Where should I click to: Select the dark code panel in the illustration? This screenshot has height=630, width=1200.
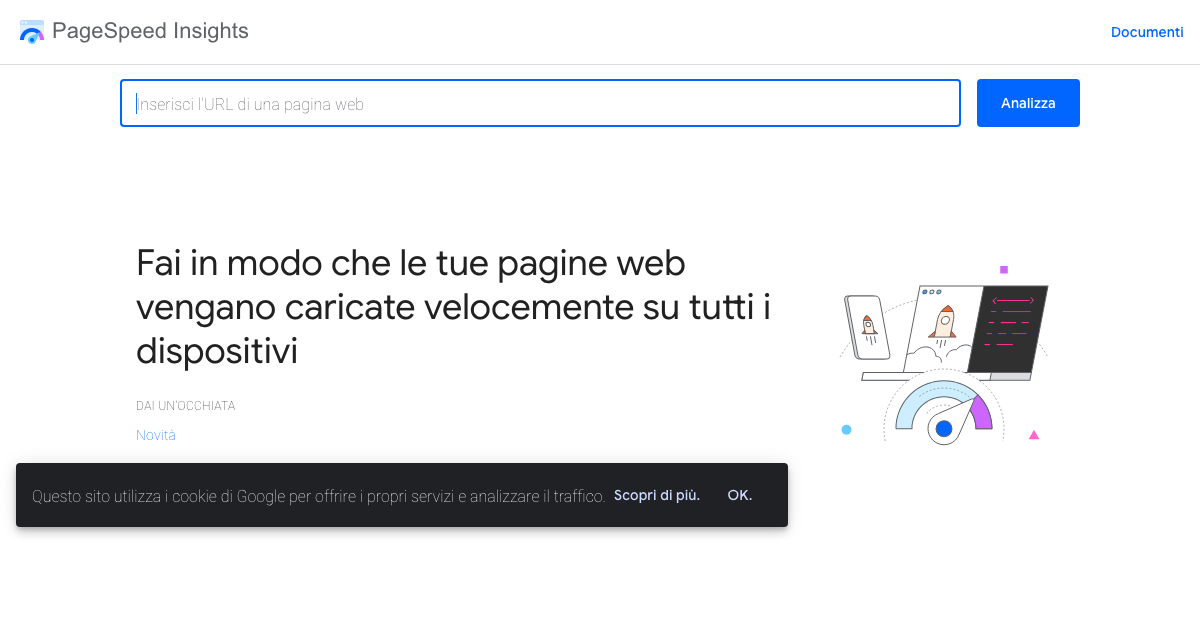point(1010,330)
